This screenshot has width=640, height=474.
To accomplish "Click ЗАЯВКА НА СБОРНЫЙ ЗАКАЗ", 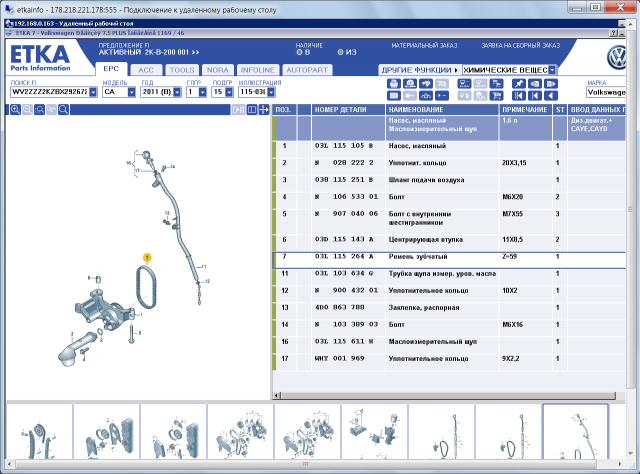I will coord(520,45).
